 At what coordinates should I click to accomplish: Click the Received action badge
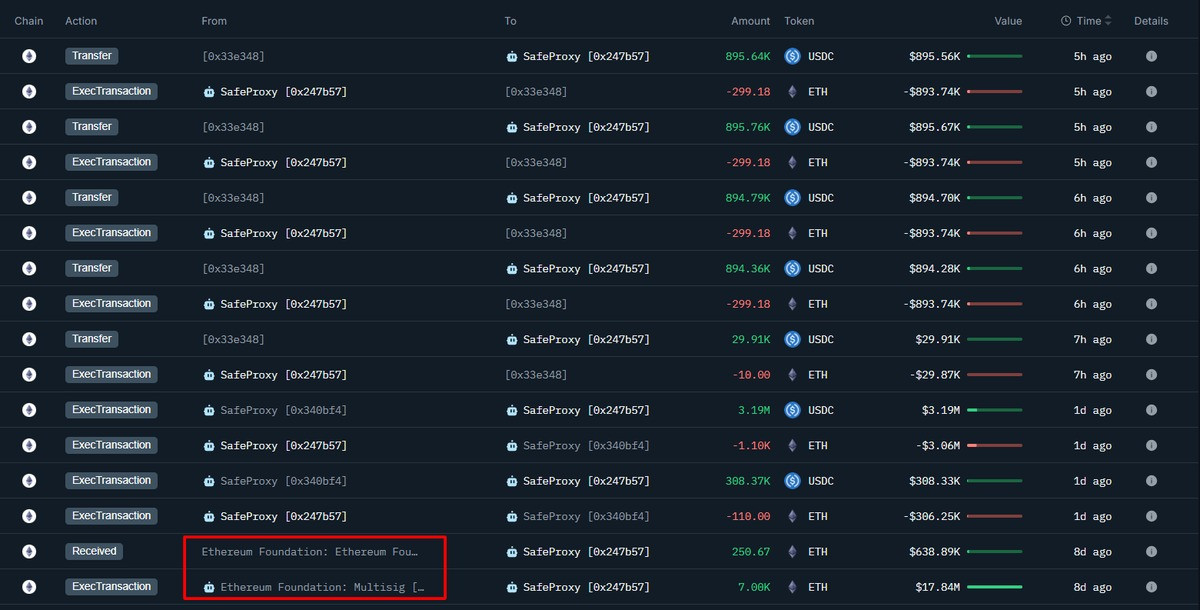95,551
